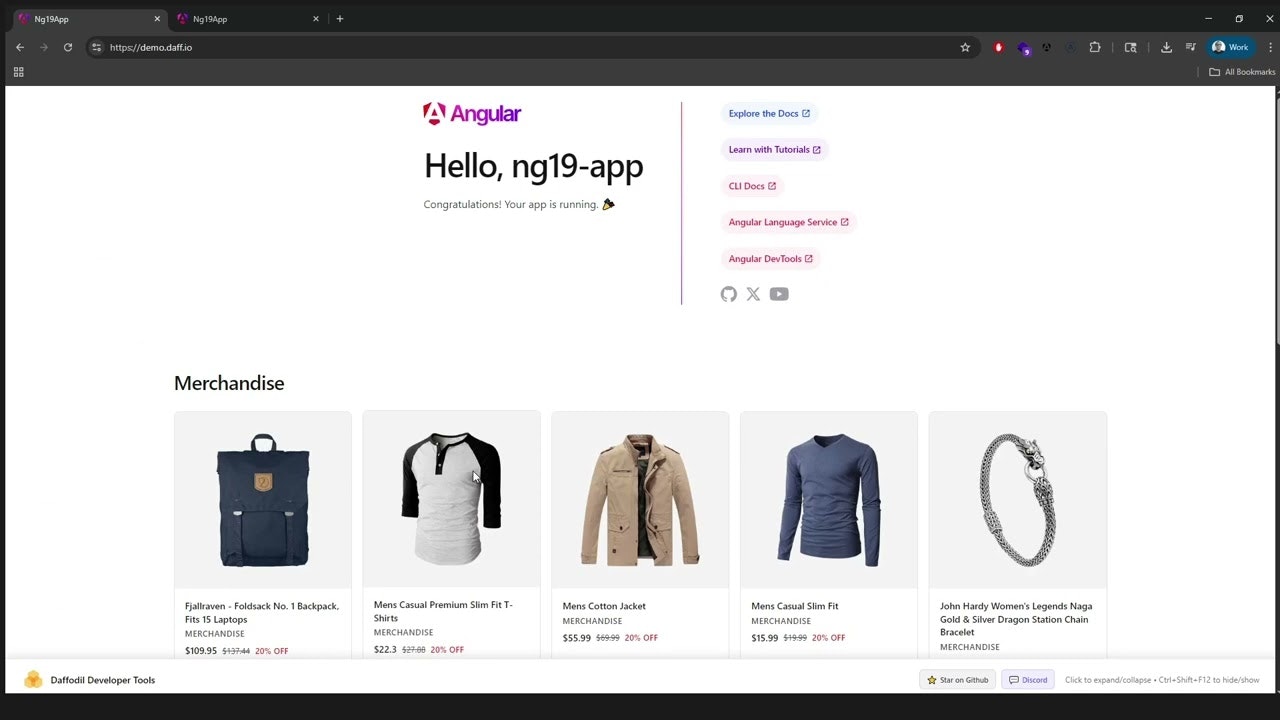This screenshot has width=1280, height=720.
Task: Click the Daffodil Developer Tools logo icon
Action: click(x=33, y=680)
